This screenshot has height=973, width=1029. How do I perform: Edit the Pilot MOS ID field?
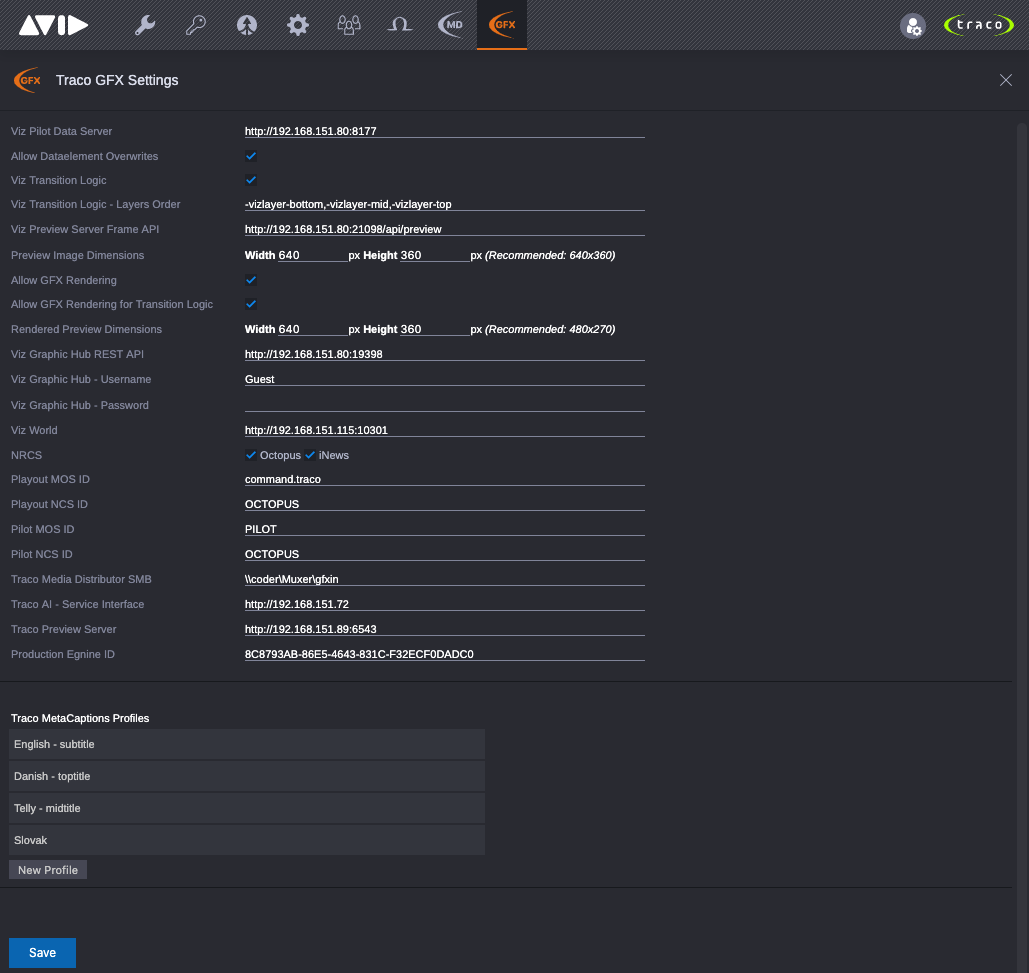[444, 529]
